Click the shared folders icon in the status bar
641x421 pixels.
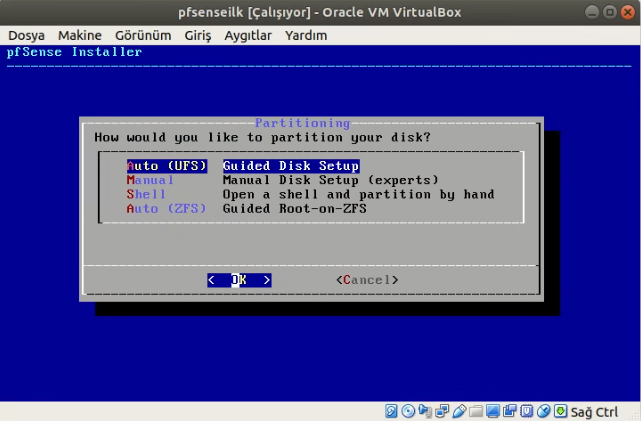(476, 411)
